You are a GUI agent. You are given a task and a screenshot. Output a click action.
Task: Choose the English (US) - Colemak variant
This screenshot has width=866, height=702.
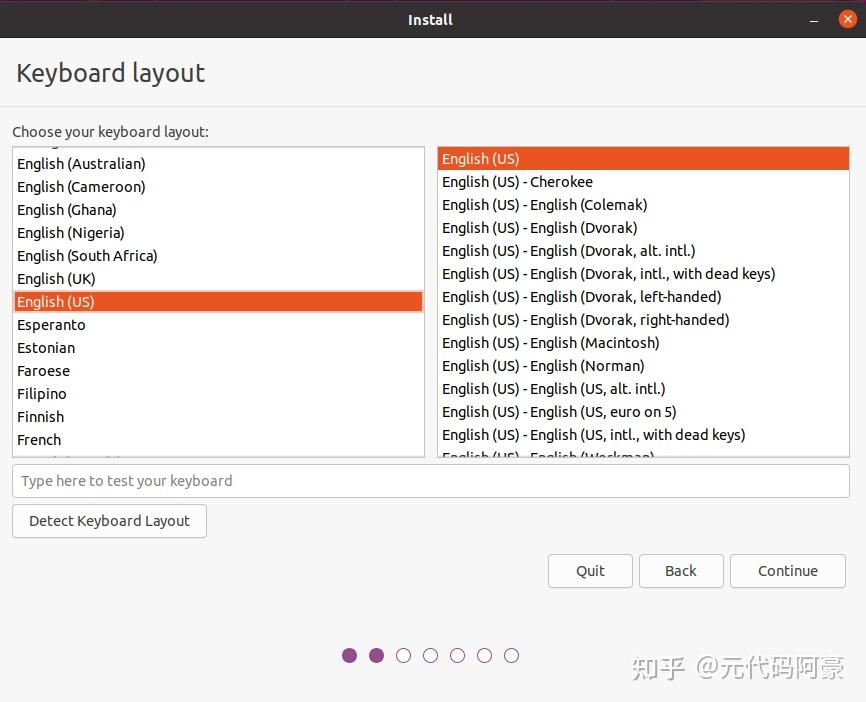(x=544, y=204)
